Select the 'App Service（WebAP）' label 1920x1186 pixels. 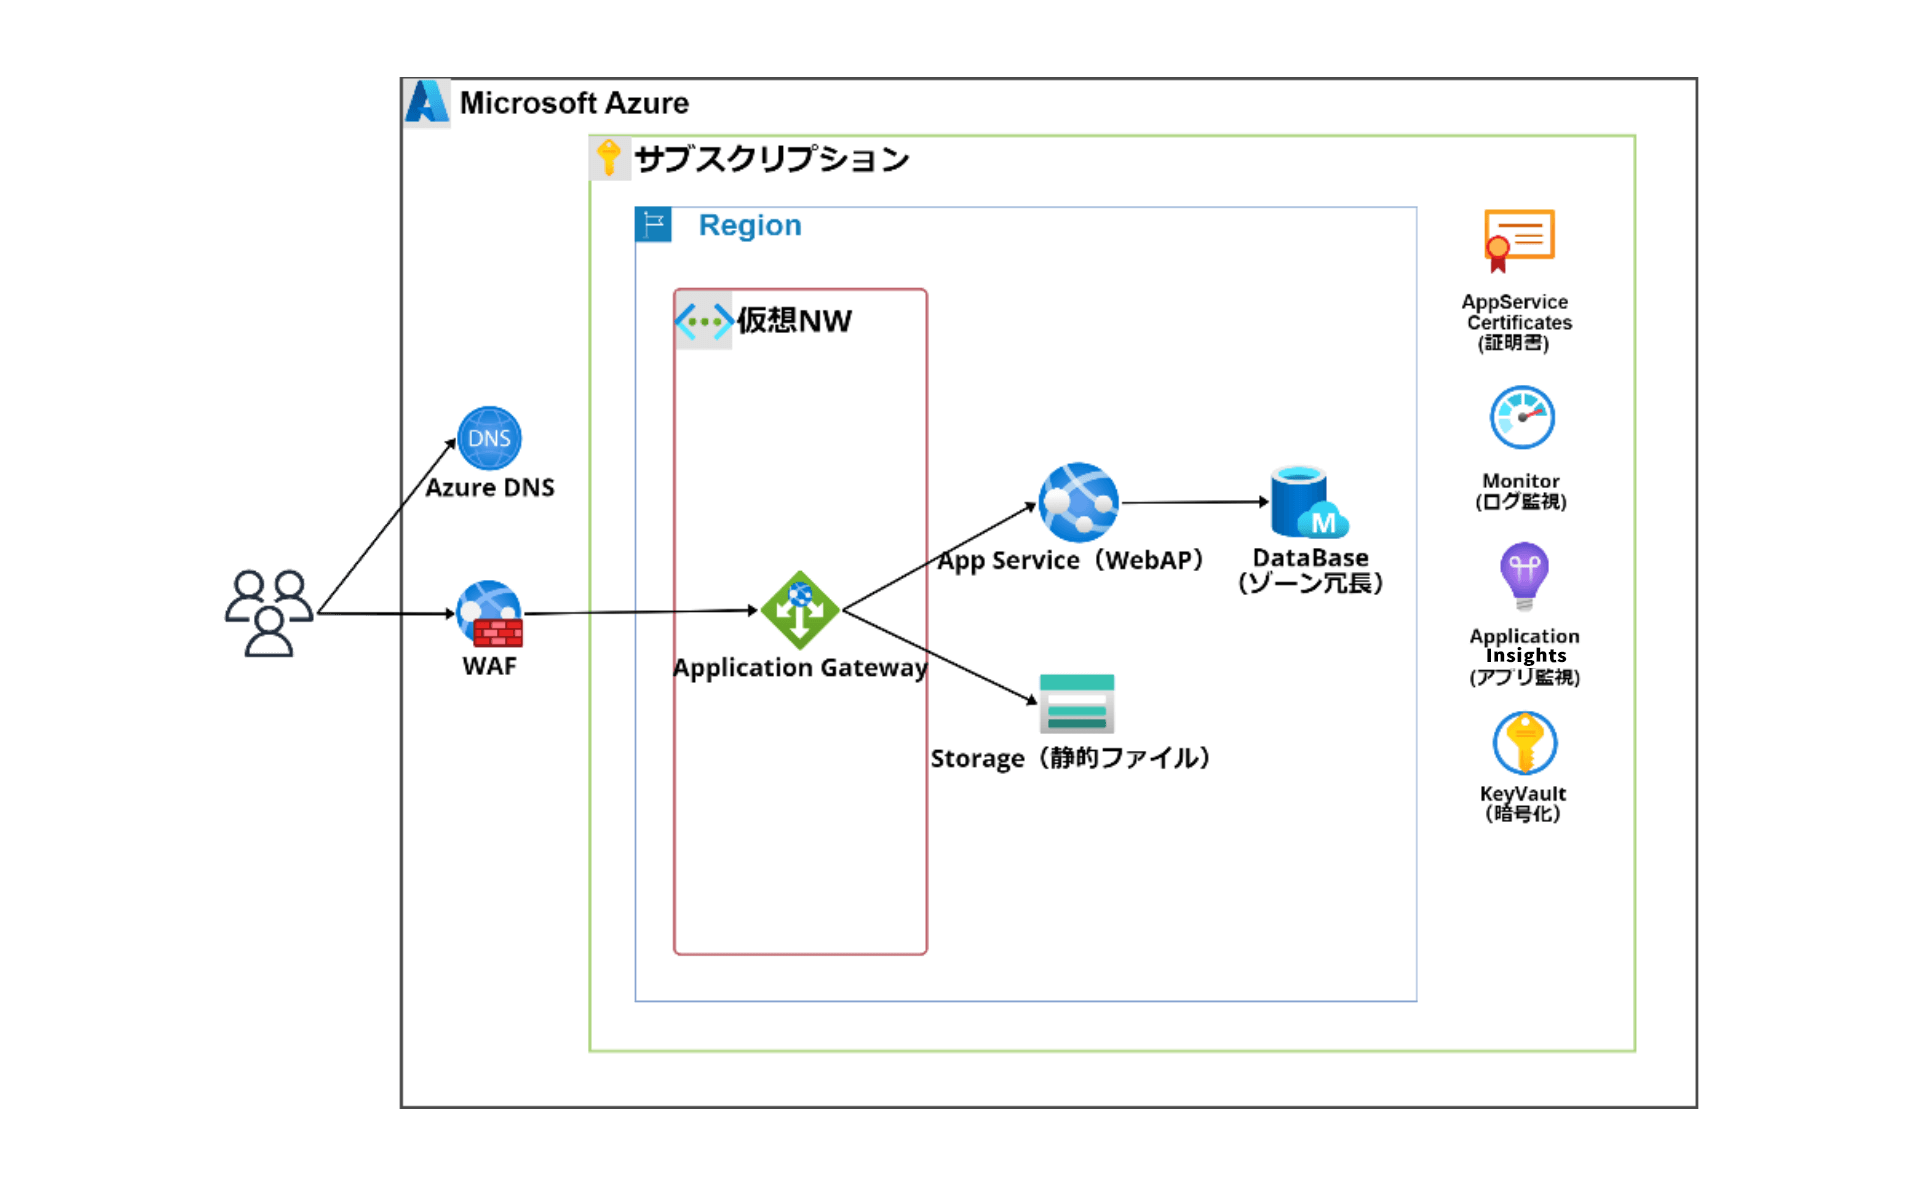pyautogui.click(x=1071, y=561)
